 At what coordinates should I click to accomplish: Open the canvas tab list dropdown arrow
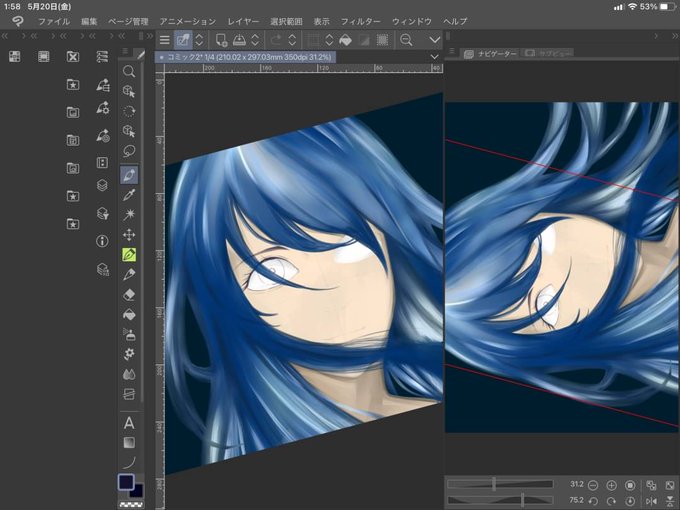pos(435,57)
